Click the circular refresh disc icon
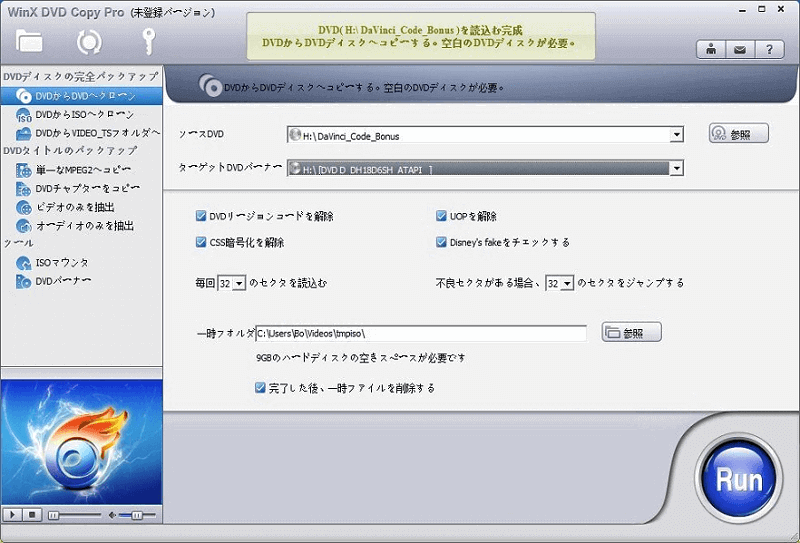Image resolution: width=800 pixels, height=543 pixels. 89,42
